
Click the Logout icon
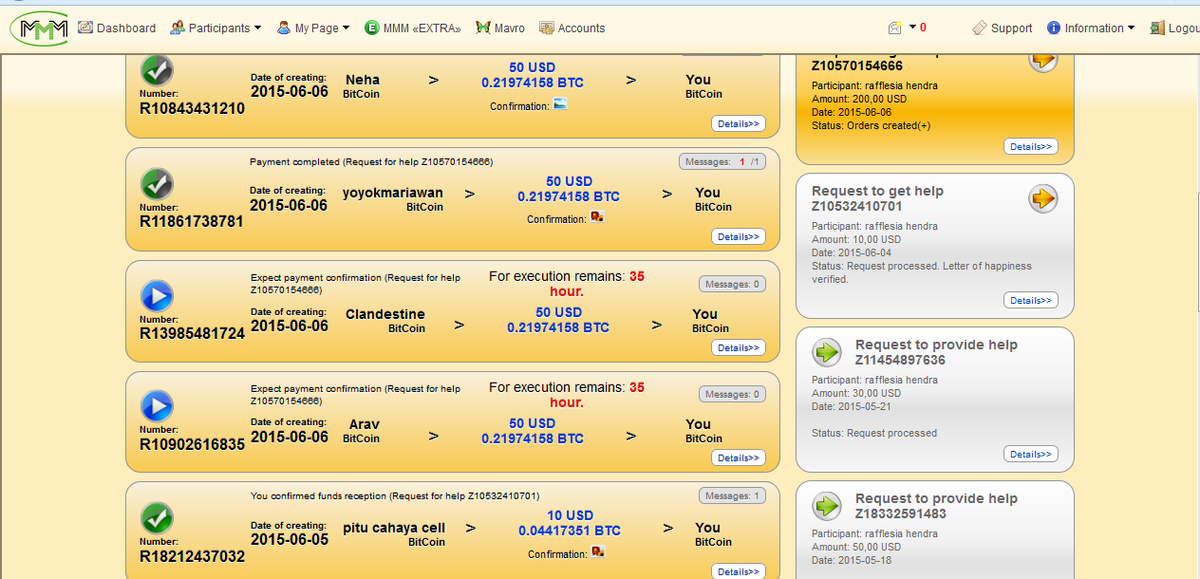(1158, 28)
